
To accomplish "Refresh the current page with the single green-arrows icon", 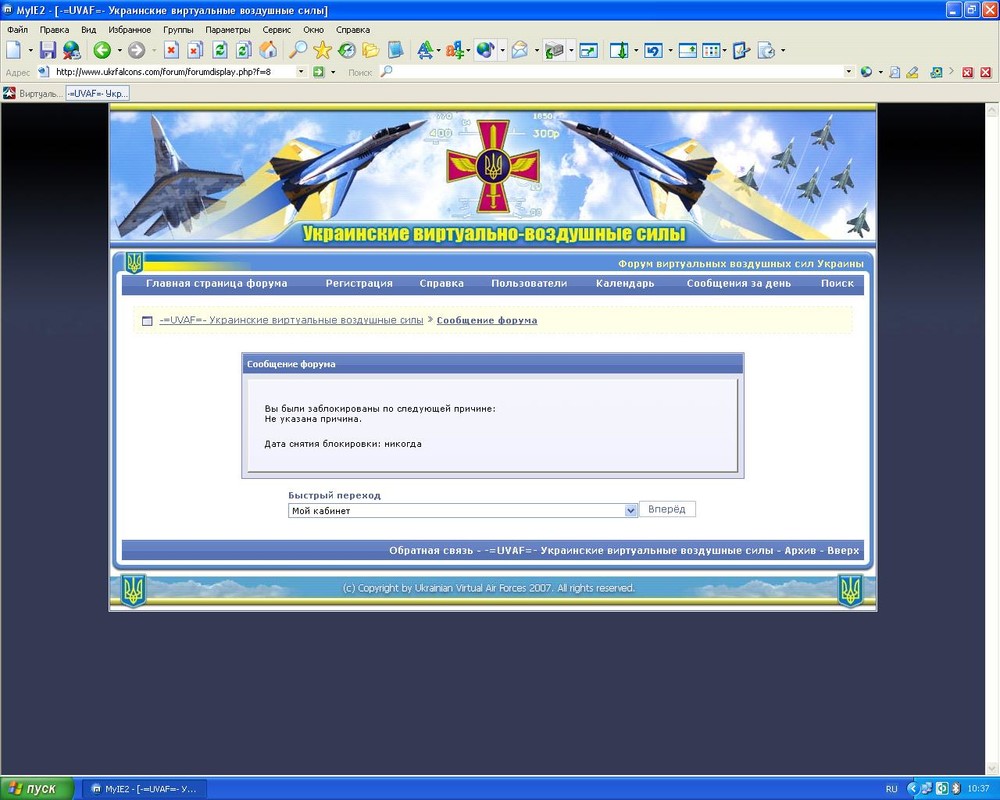I will tap(220, 50).
